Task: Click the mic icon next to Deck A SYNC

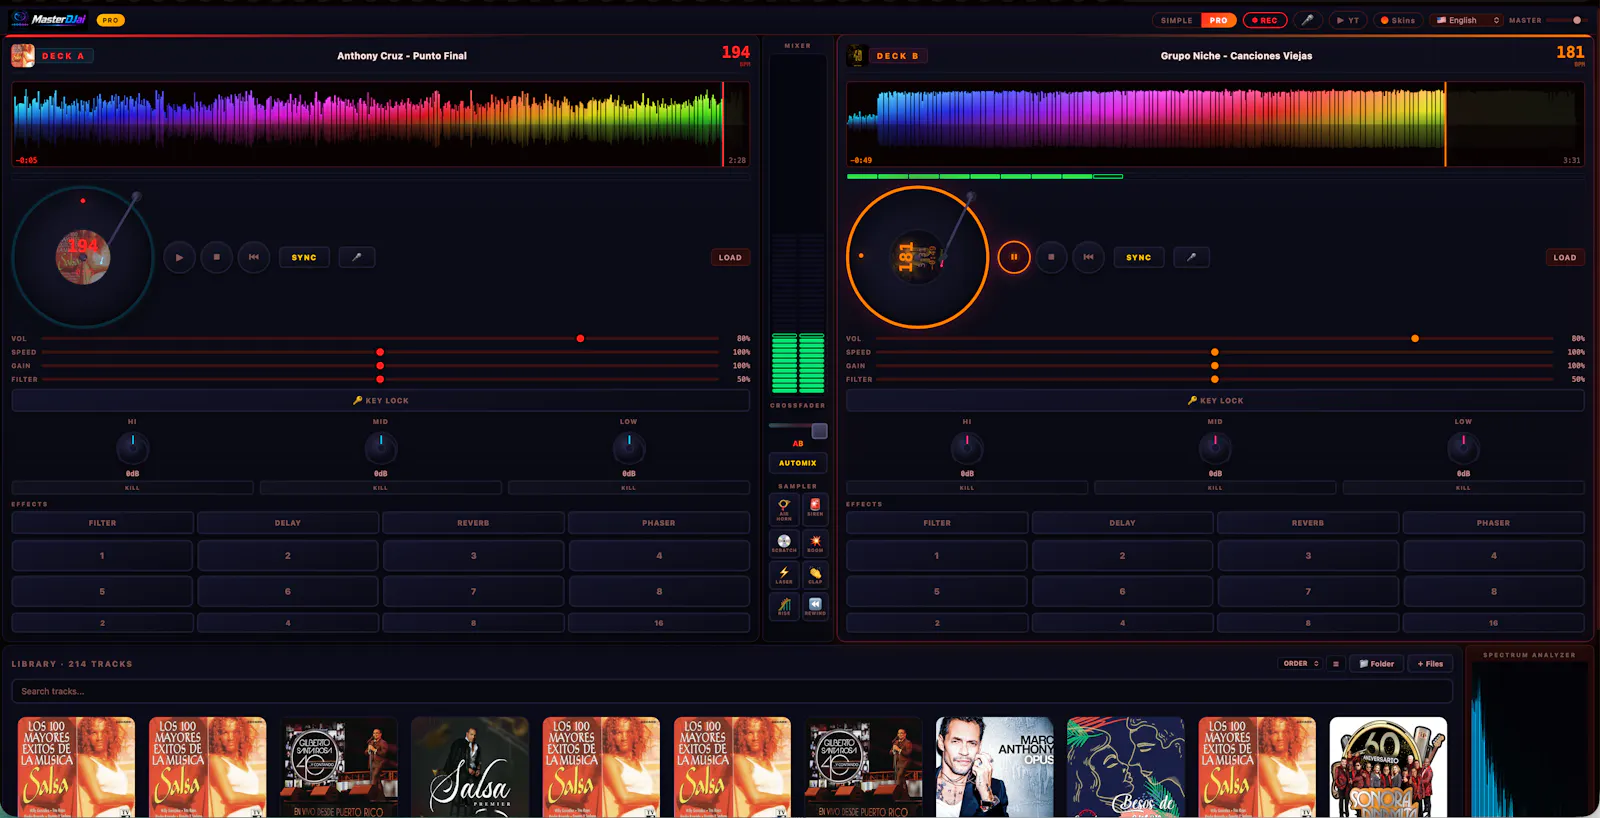Action: click(357, 257)
